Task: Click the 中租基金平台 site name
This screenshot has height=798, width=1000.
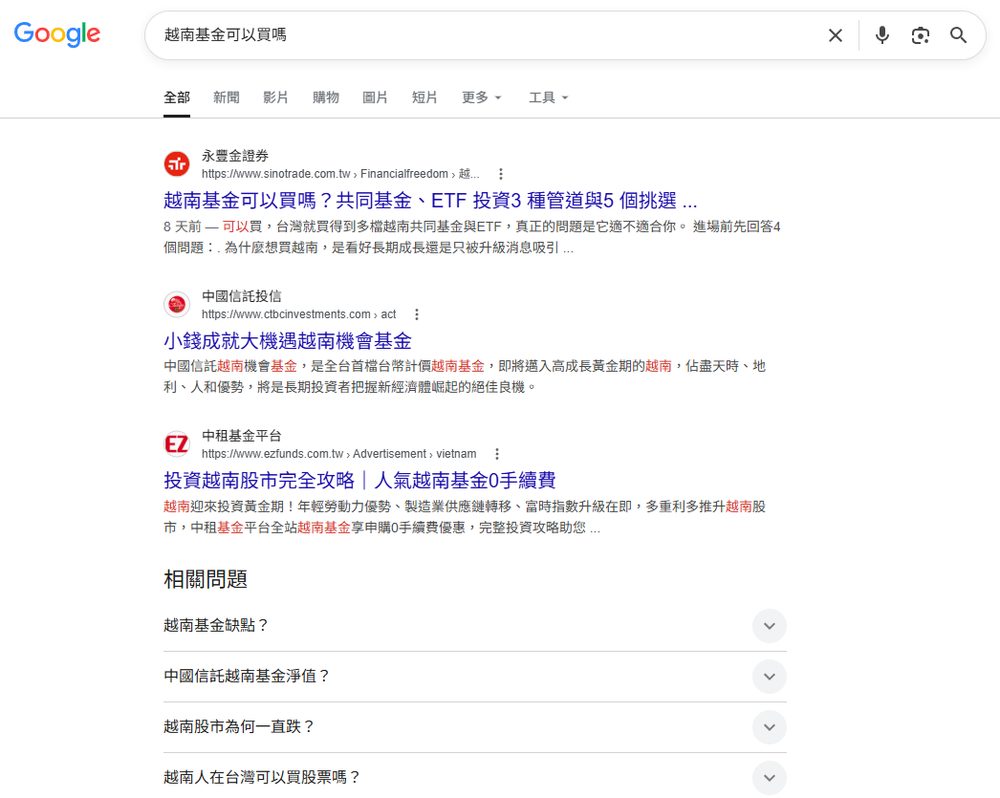Action: pos(242,436)
